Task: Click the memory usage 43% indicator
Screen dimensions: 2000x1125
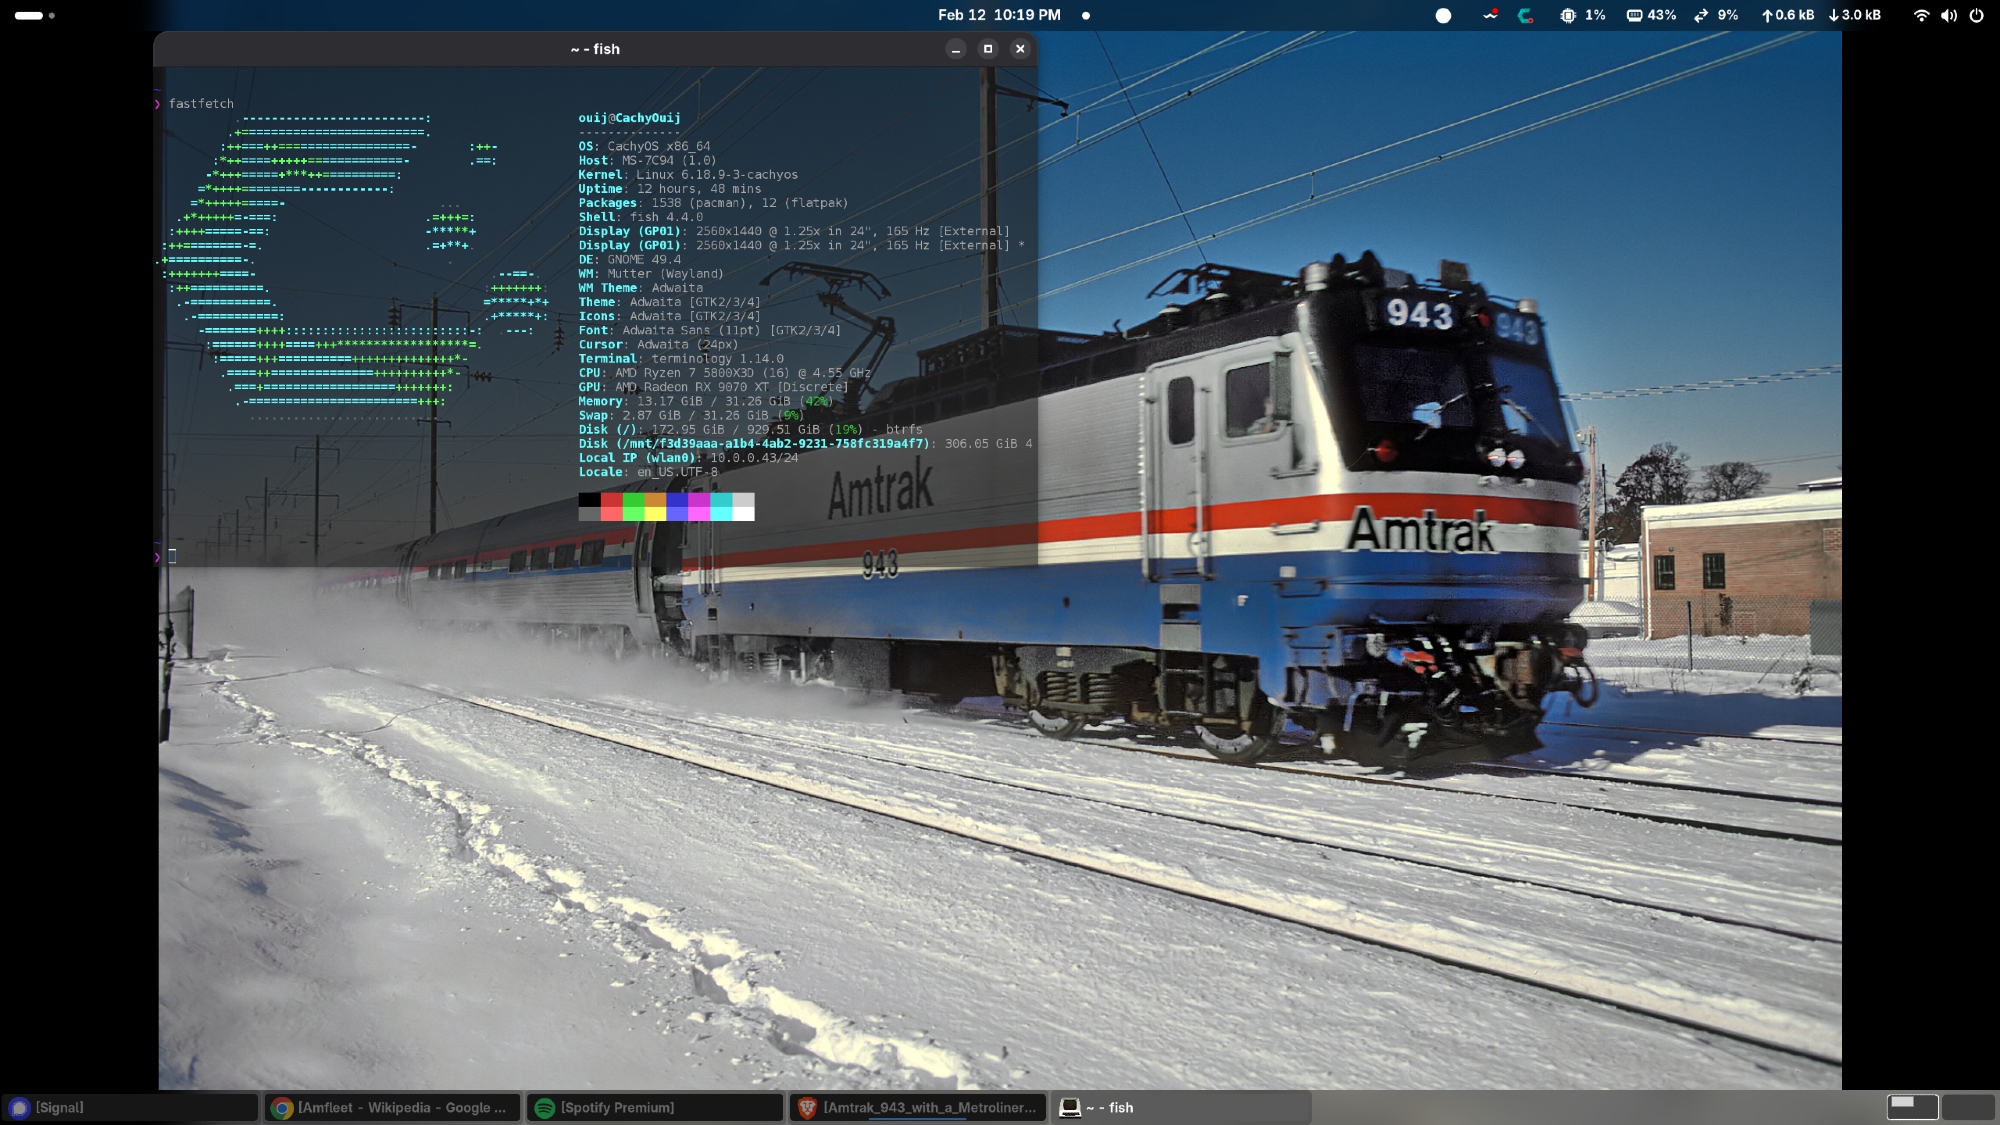Action: [x=1651, y=15]
